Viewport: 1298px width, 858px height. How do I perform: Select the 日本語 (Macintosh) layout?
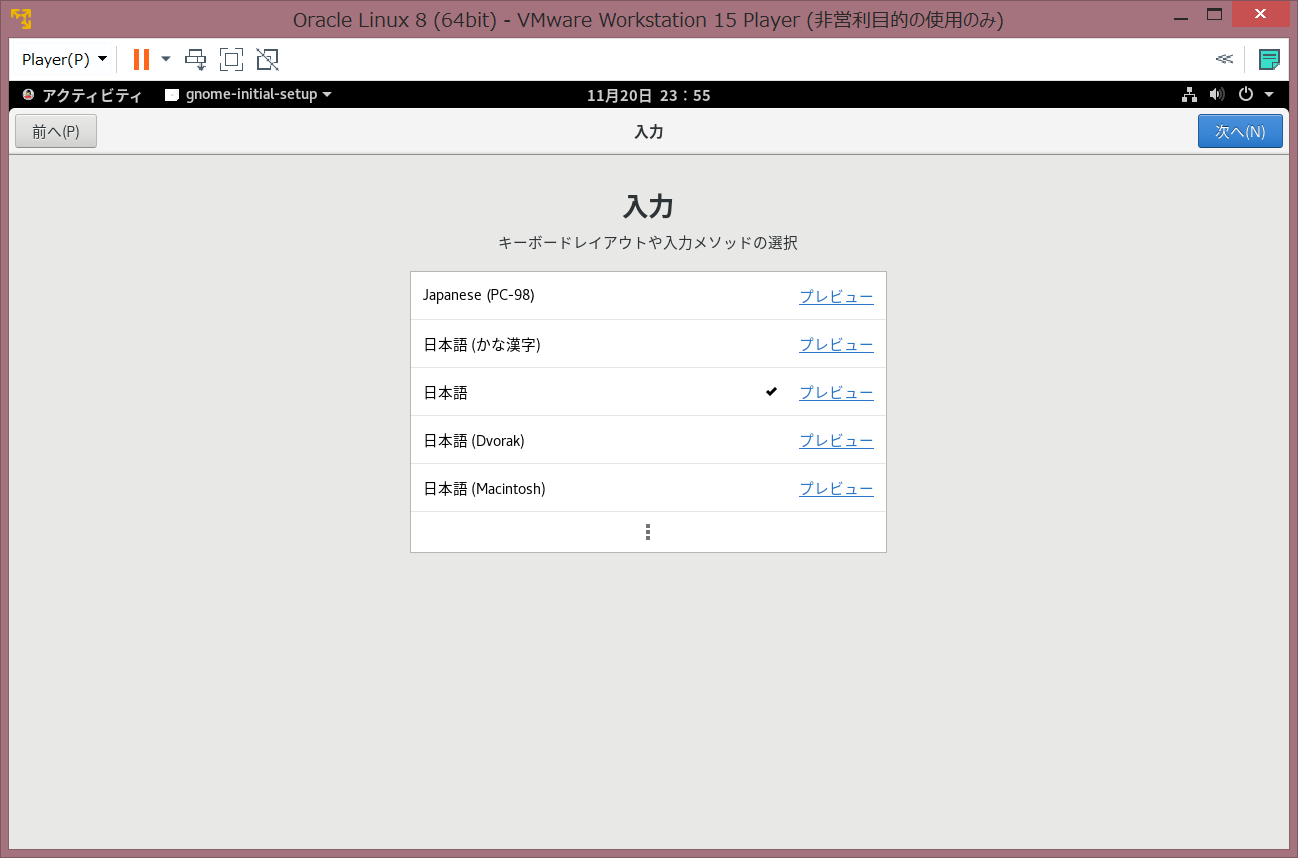(x=648, y=488)
